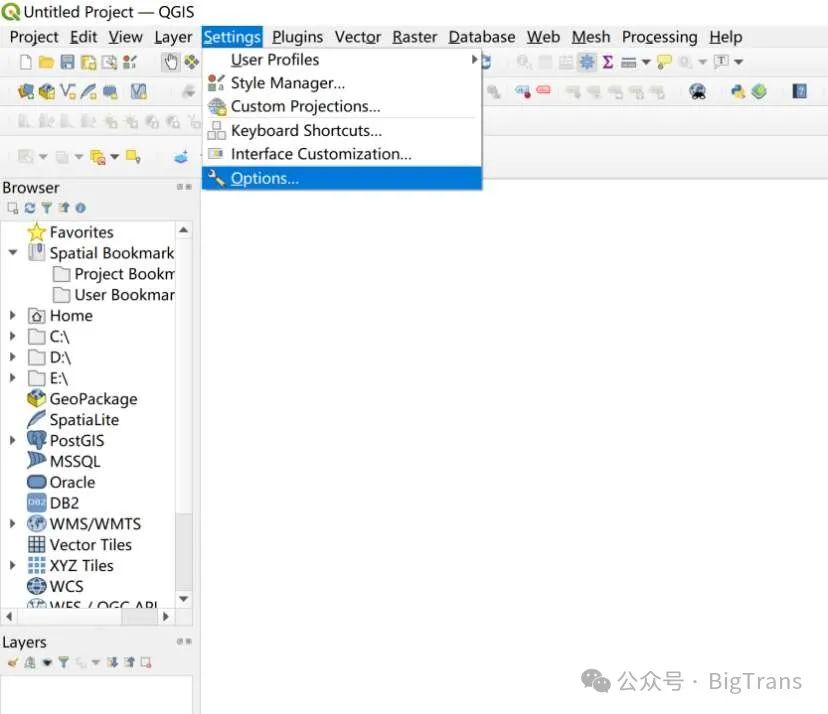Click Collapse All in the Browser toolbar
The image size is (828, 714).
(x=64, y=208)
